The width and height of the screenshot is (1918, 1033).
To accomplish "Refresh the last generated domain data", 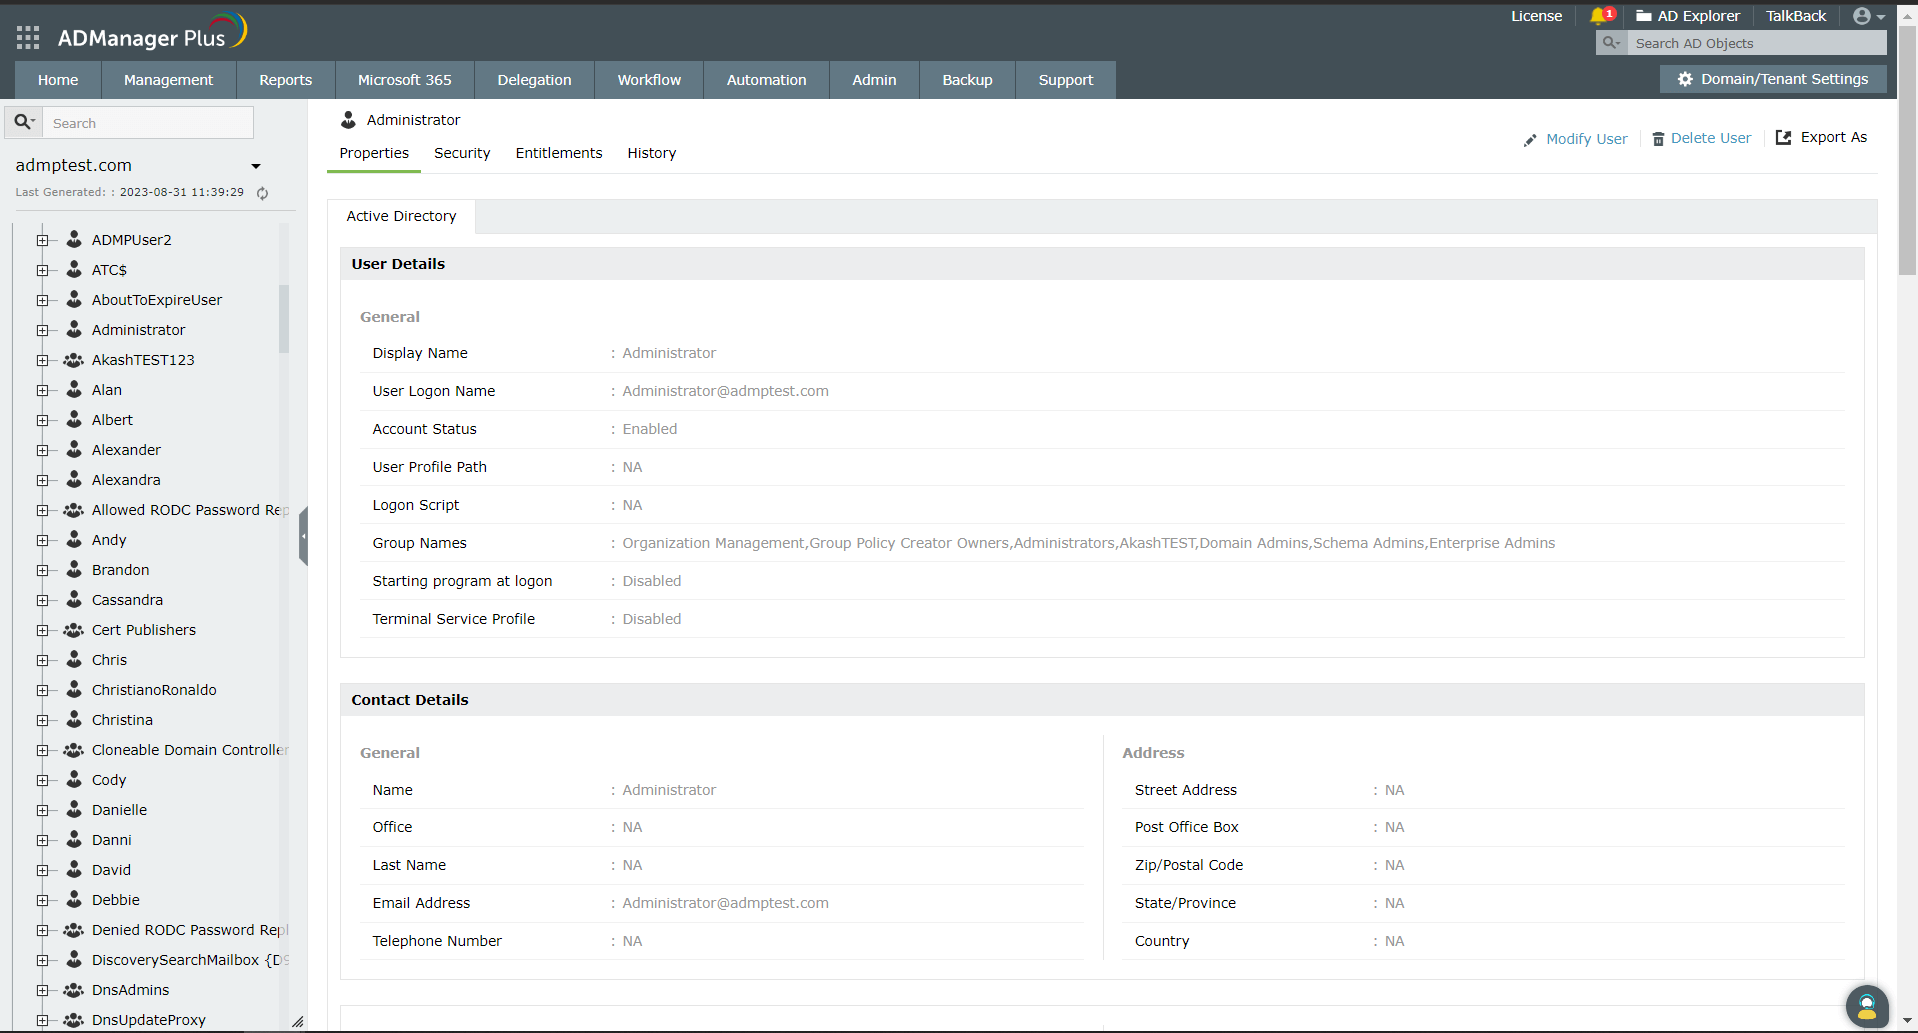I will click(x=262, y=193).
